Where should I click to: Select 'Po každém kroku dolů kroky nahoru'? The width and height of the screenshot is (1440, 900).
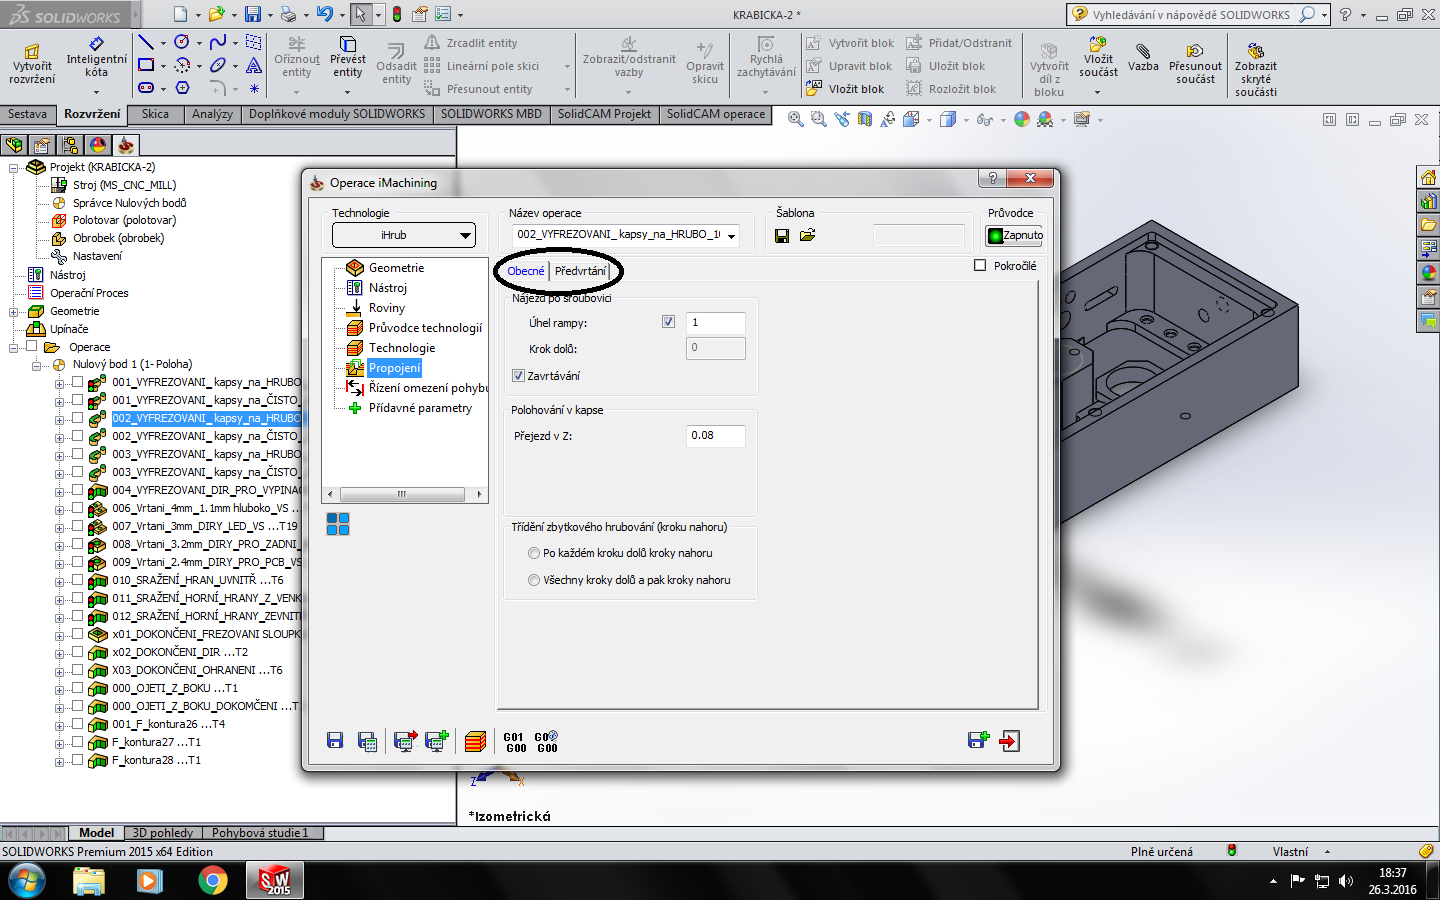point(534,553)
